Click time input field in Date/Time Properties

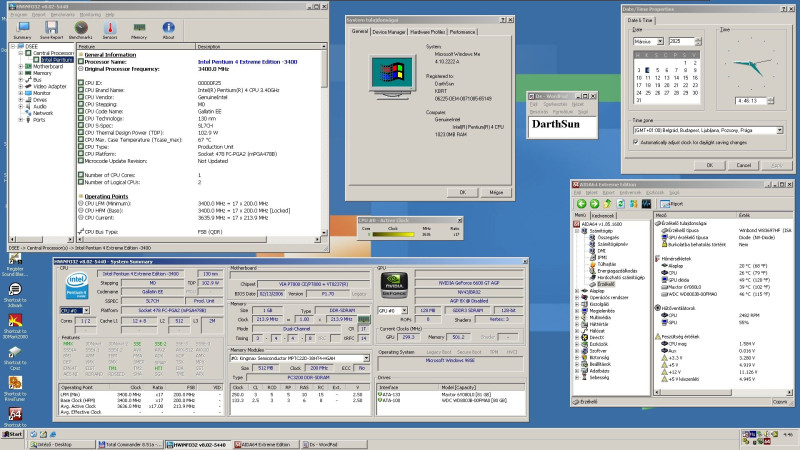pos(751,101)
